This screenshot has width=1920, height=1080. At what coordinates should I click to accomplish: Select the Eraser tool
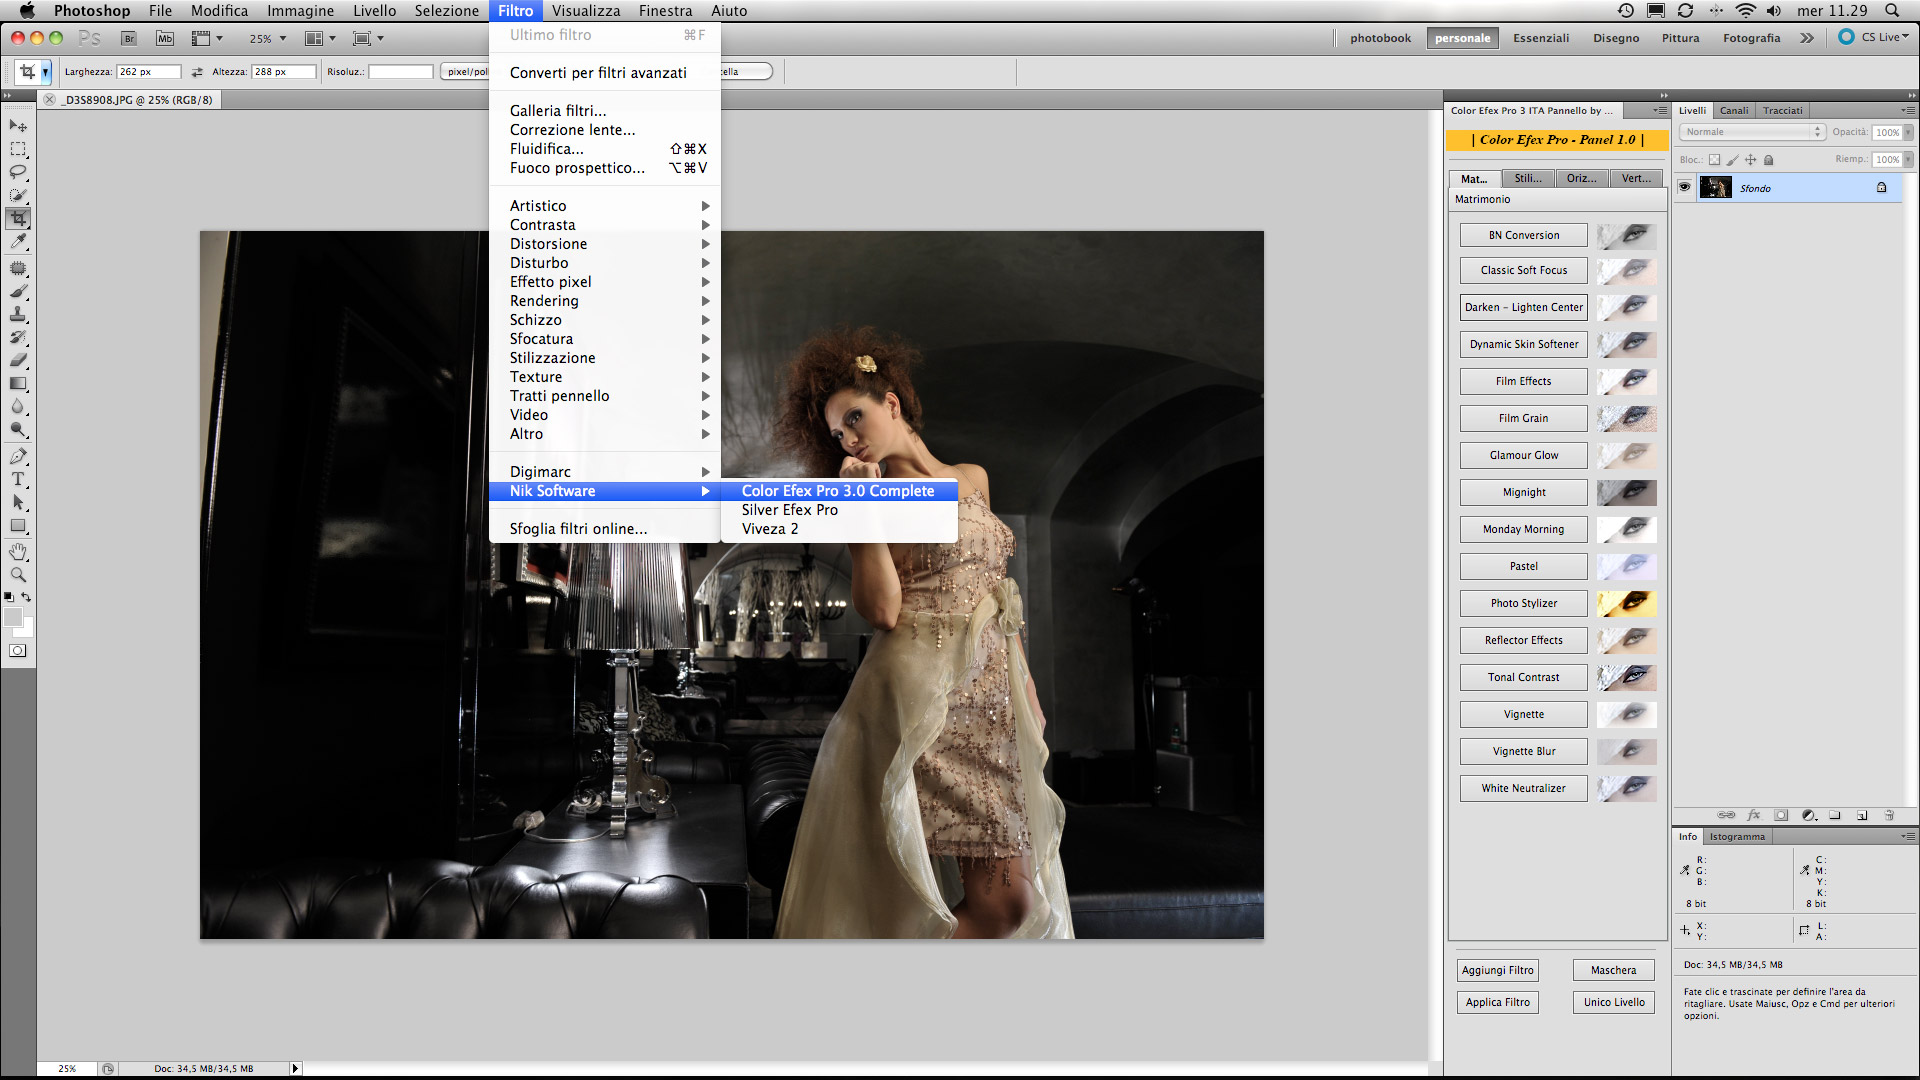(x=18, y=360)
